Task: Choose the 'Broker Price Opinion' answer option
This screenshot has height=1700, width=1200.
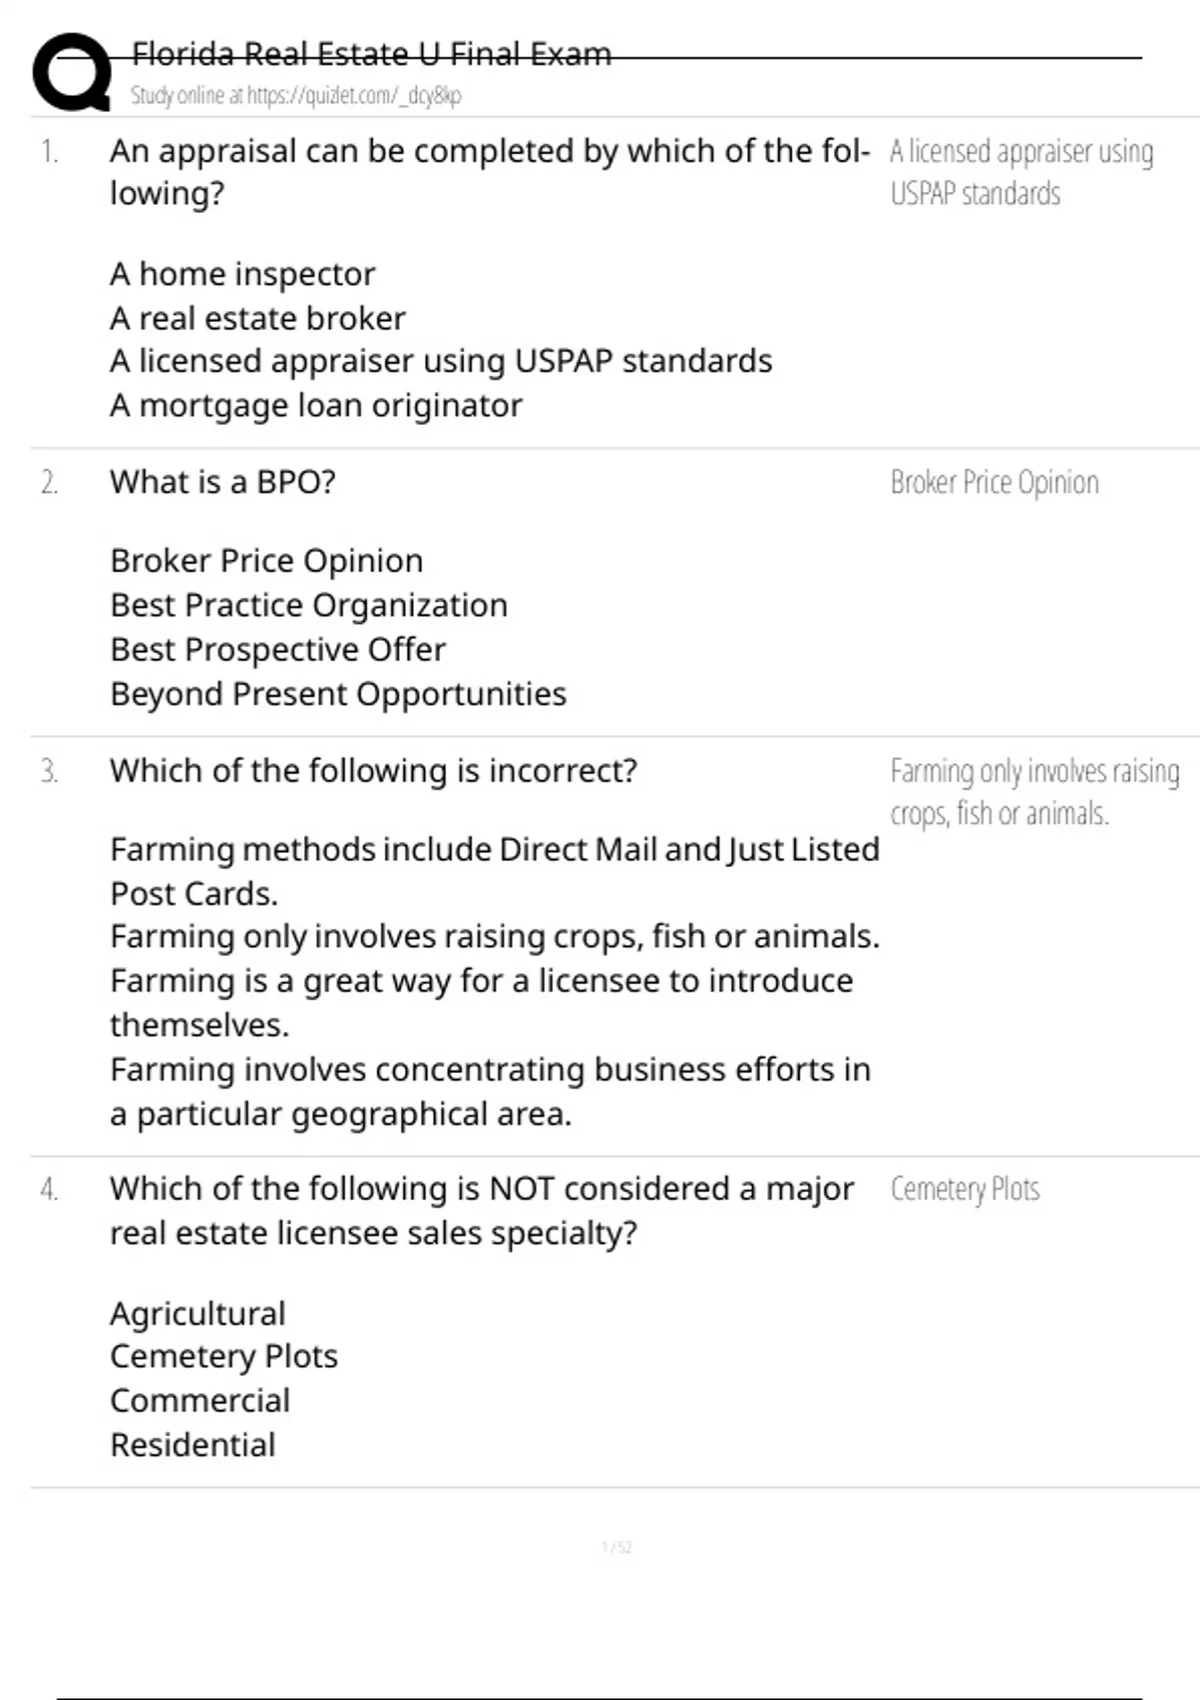Action: (x=266, y=561)
